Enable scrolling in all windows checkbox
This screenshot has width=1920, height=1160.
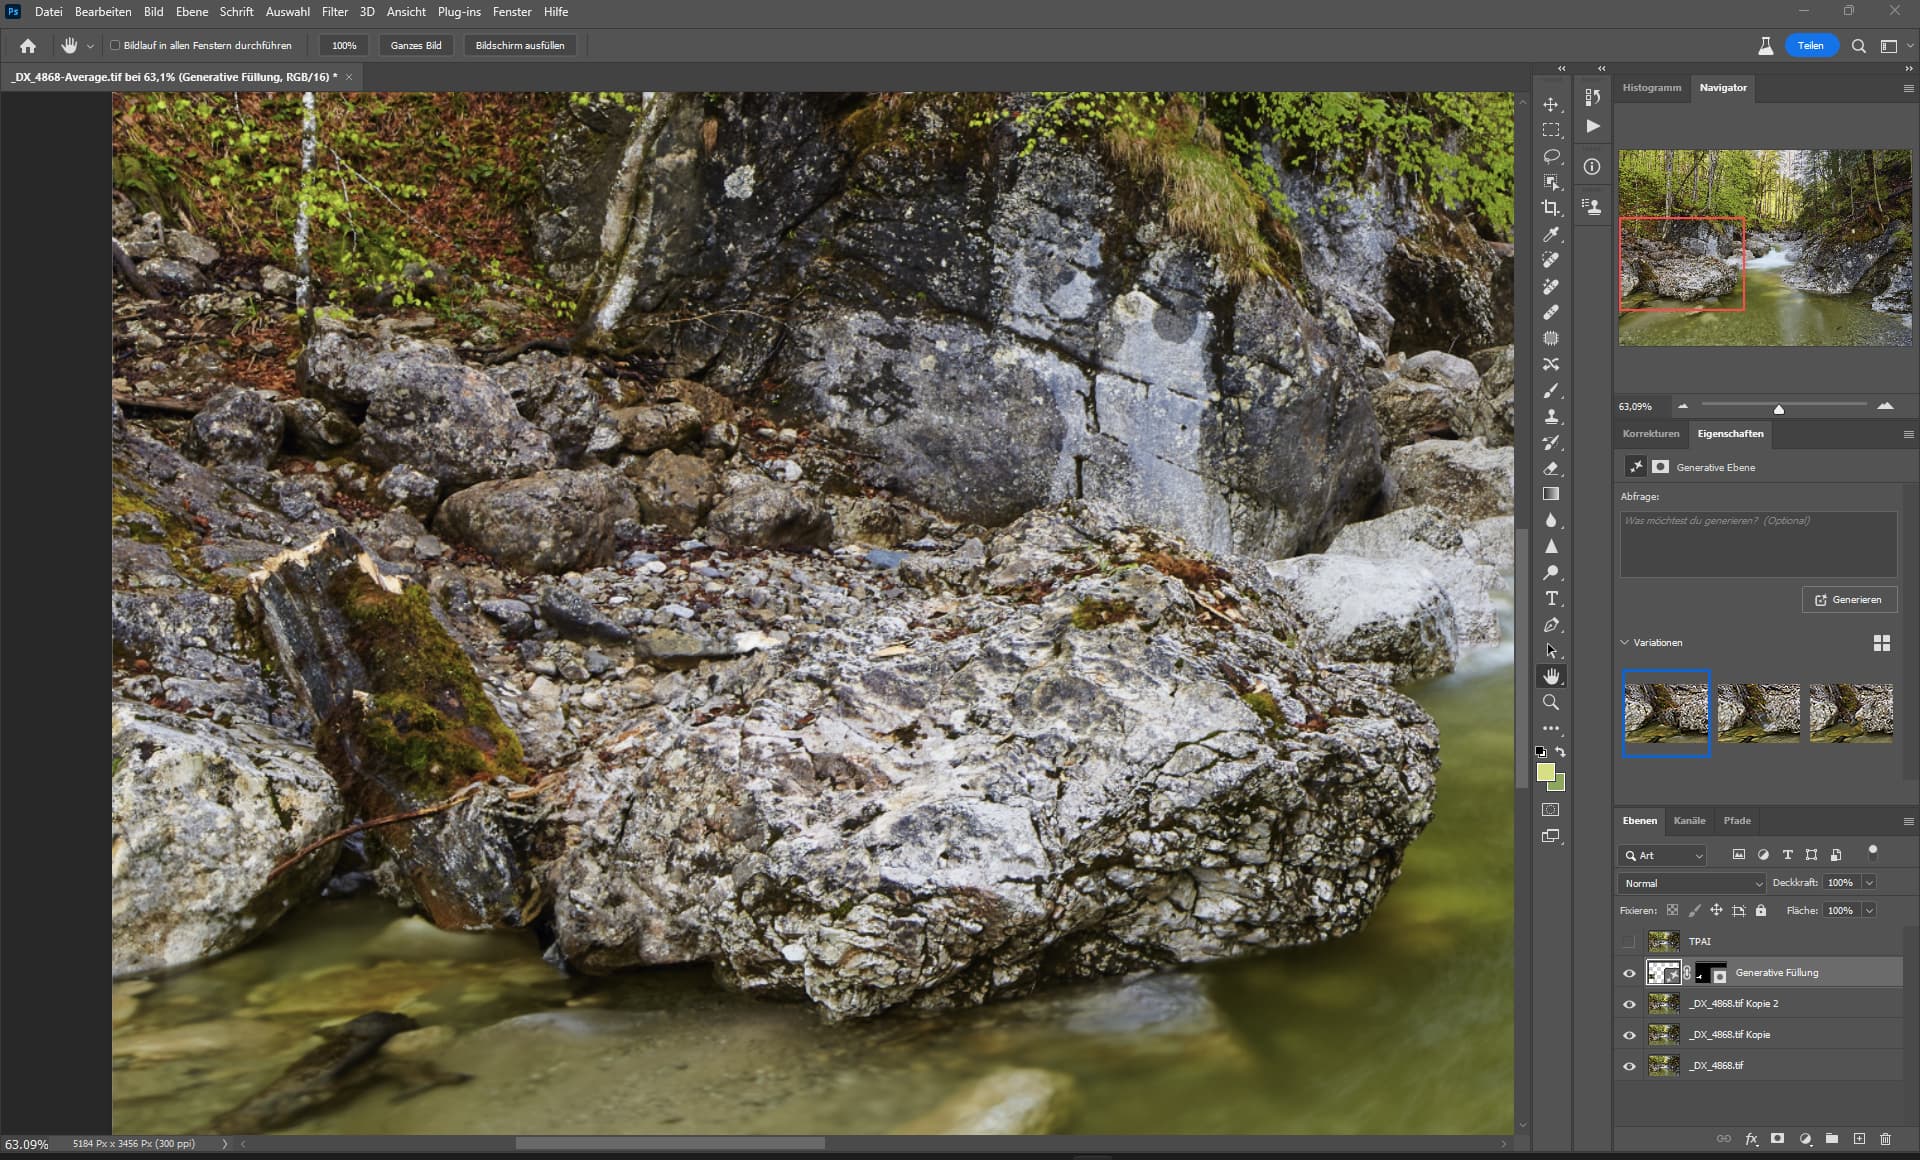[x=116, y=45]
